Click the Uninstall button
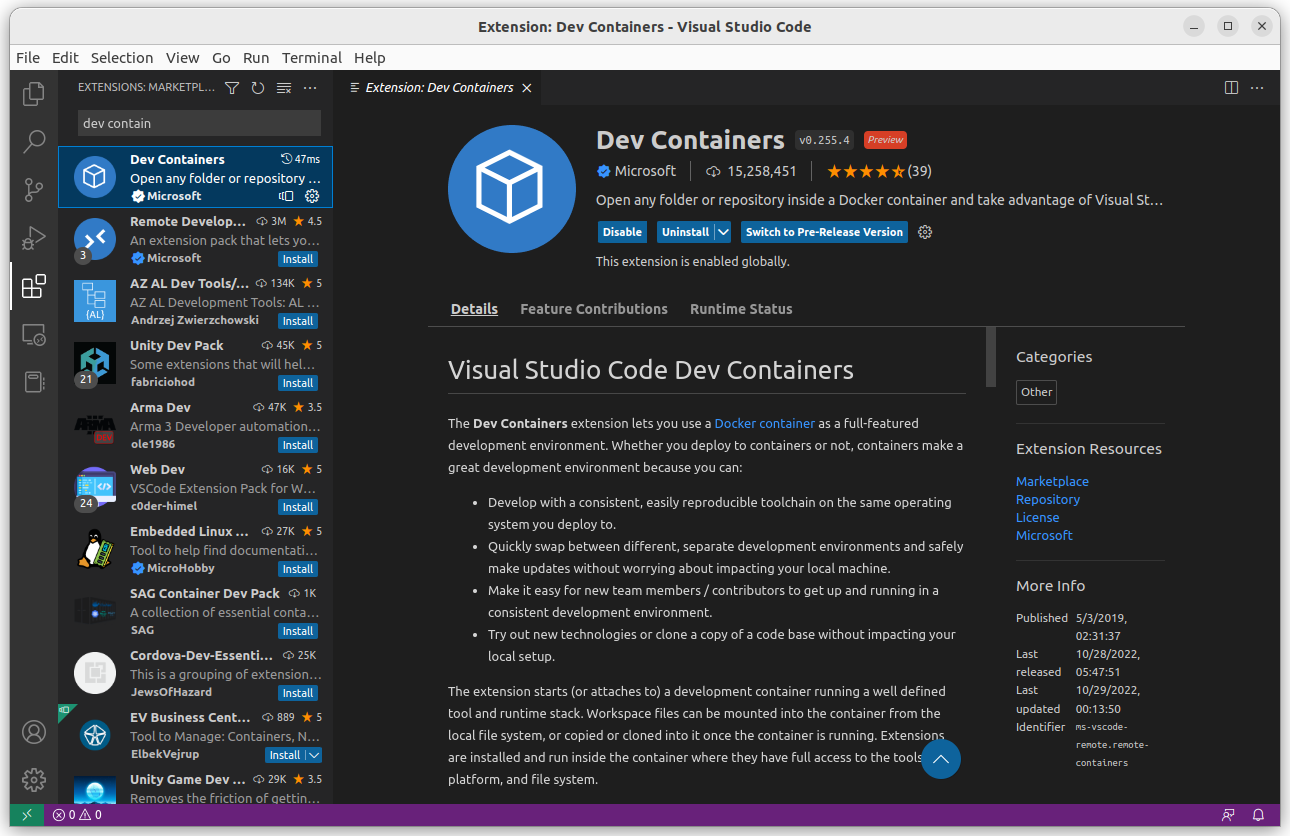Image resolution: width=1290 pixels, height=836 pixels. [x=686, y=232]
